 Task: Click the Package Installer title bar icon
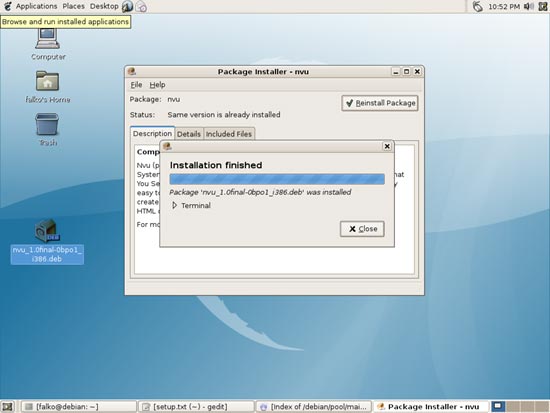click(132, 71)
